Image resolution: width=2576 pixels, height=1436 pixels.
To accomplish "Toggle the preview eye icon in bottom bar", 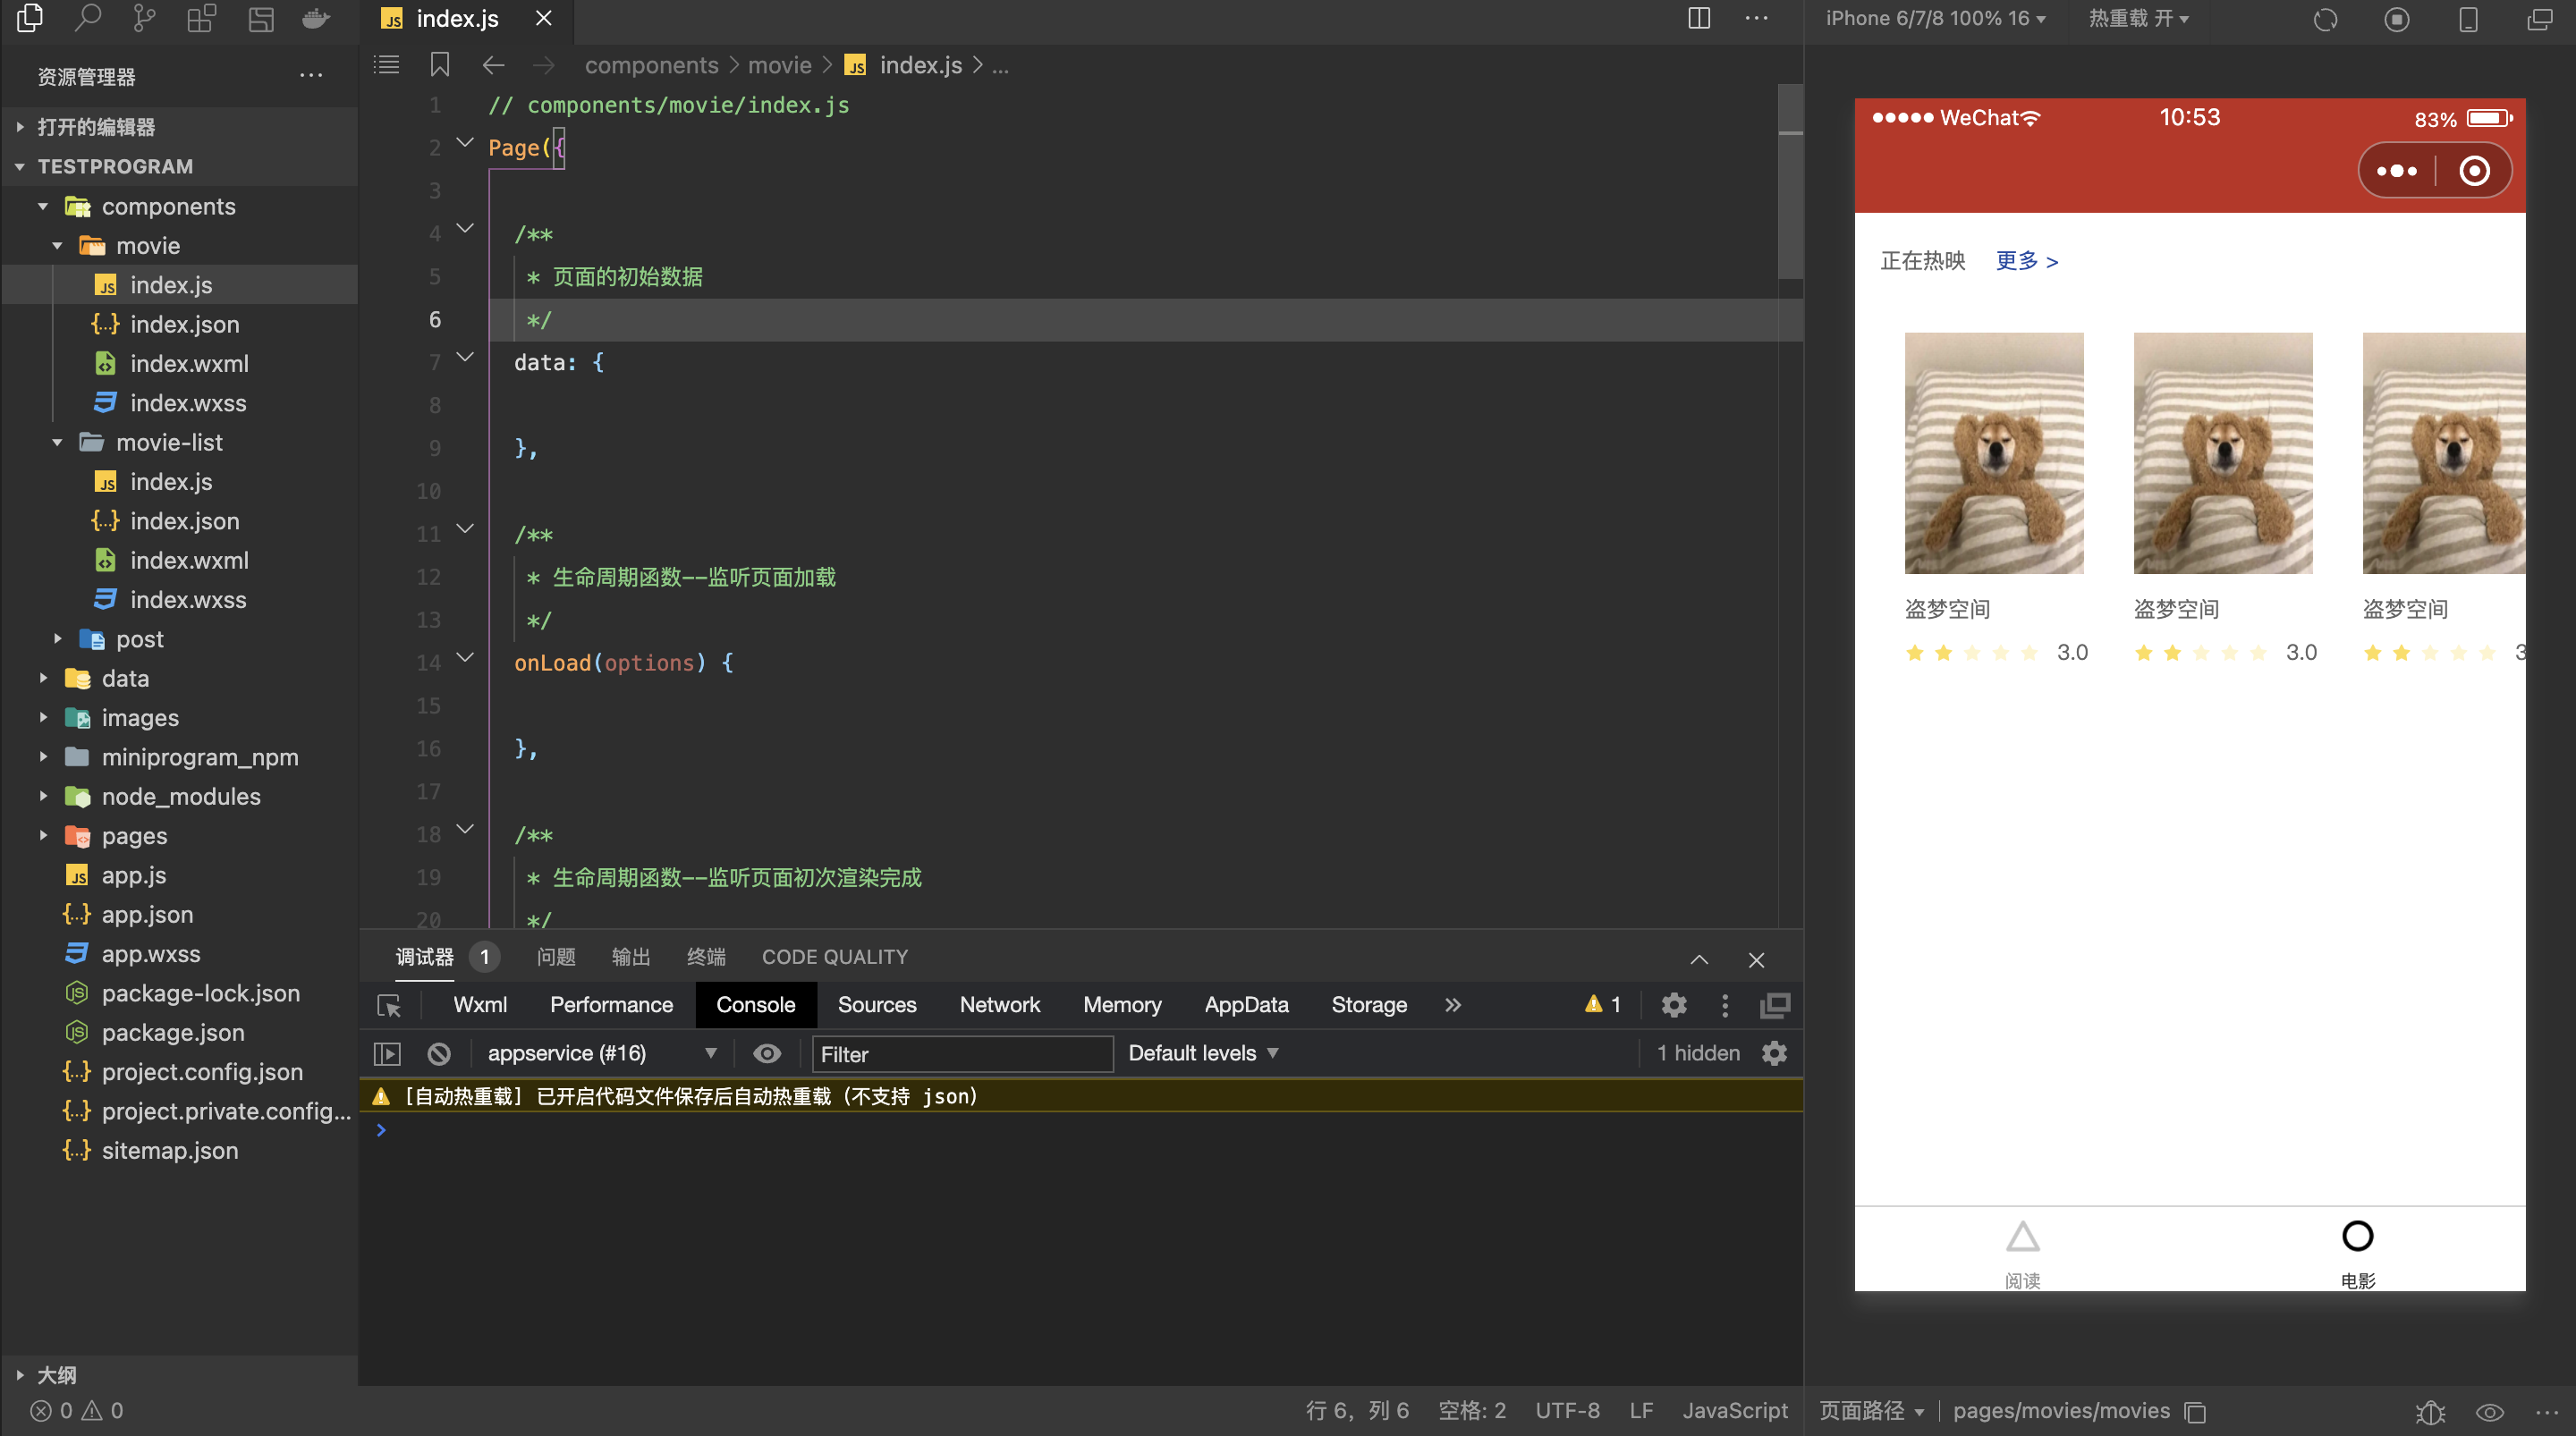I will coord(2490,1411).
